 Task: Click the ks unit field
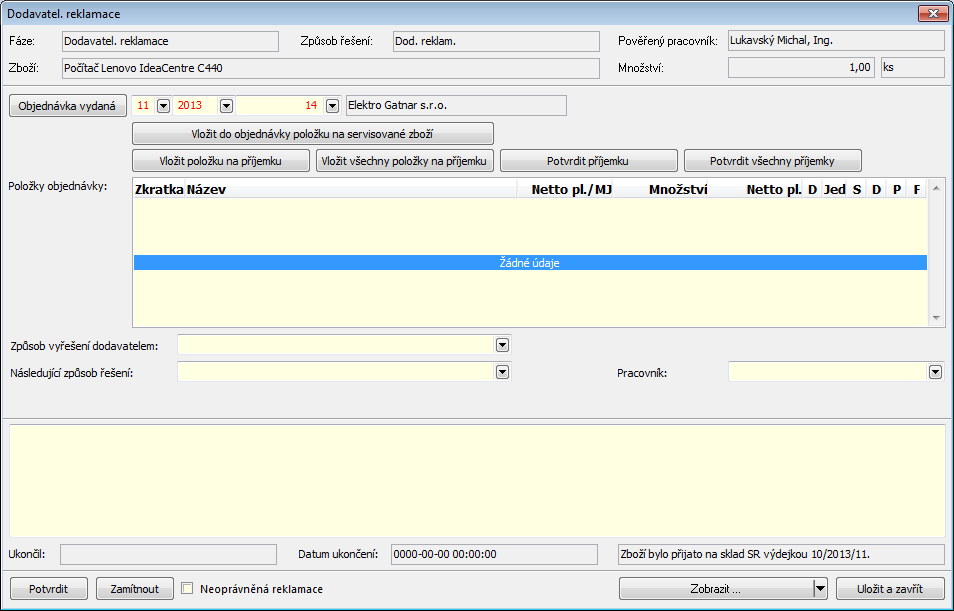(913, 68)
